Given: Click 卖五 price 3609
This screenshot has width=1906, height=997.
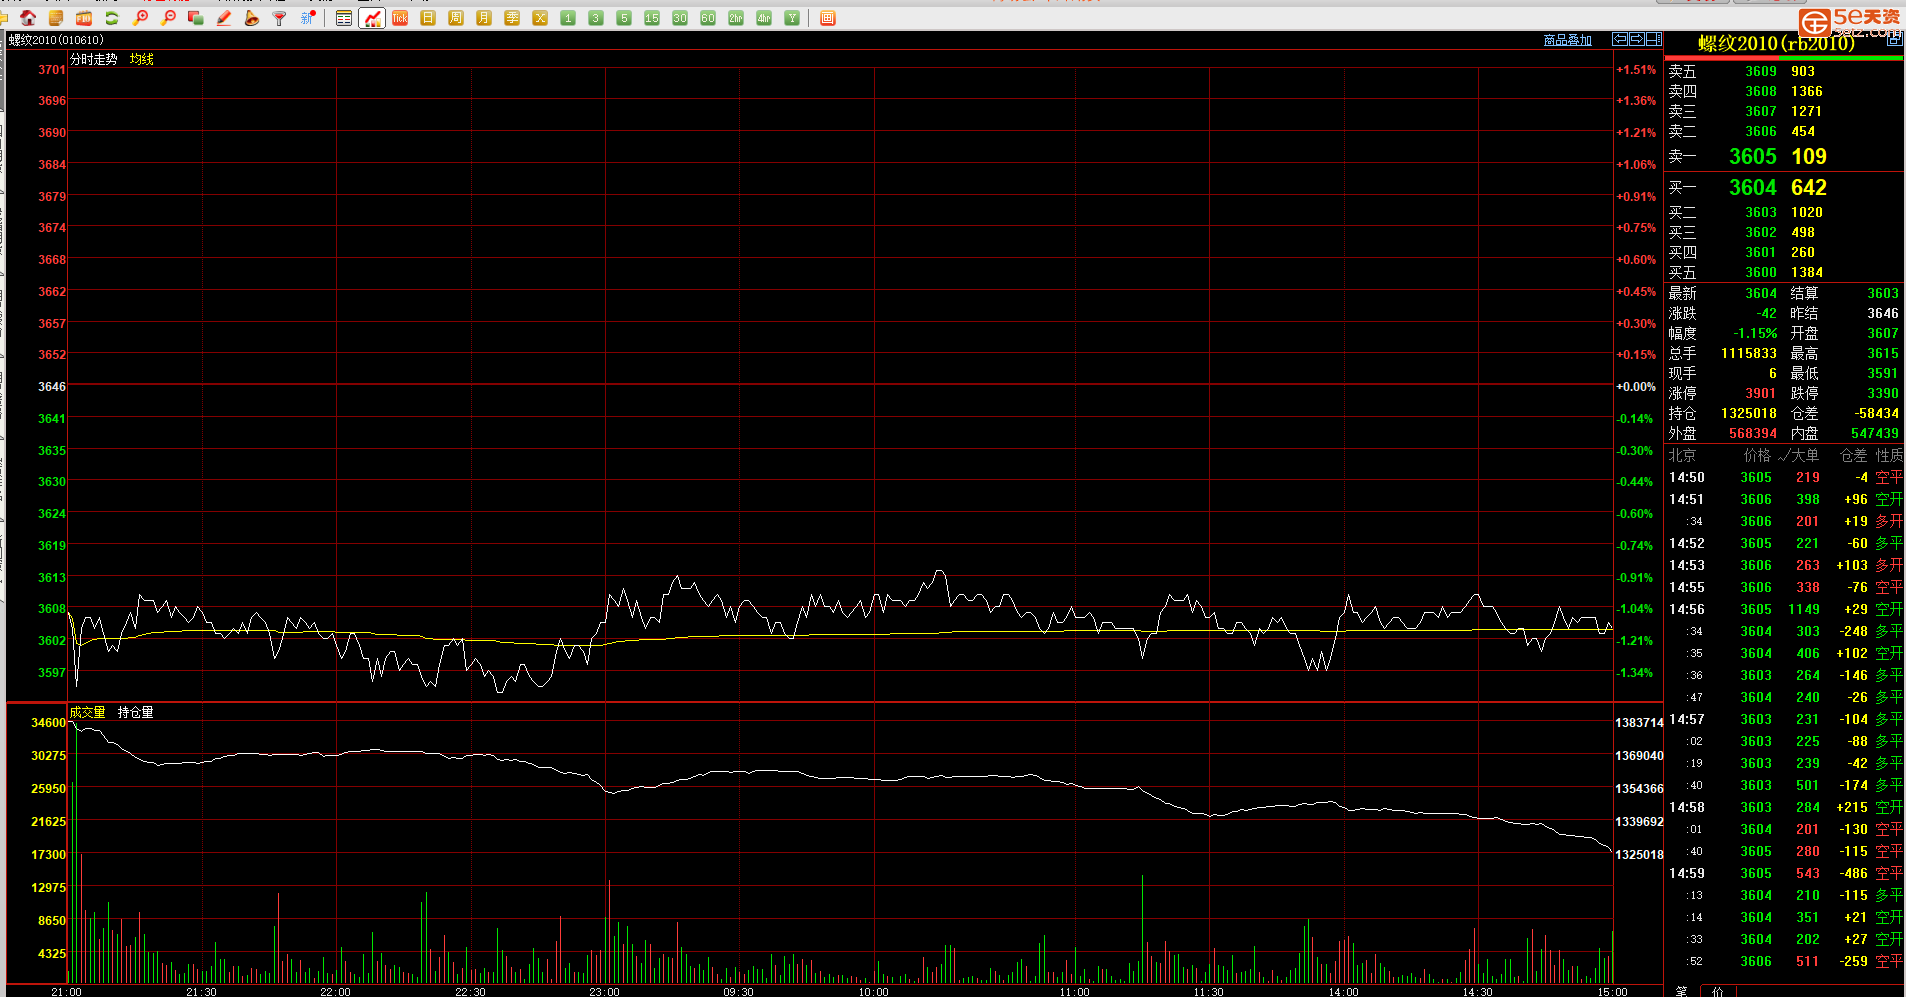Looking at the screenshot, I should 1761,71.
